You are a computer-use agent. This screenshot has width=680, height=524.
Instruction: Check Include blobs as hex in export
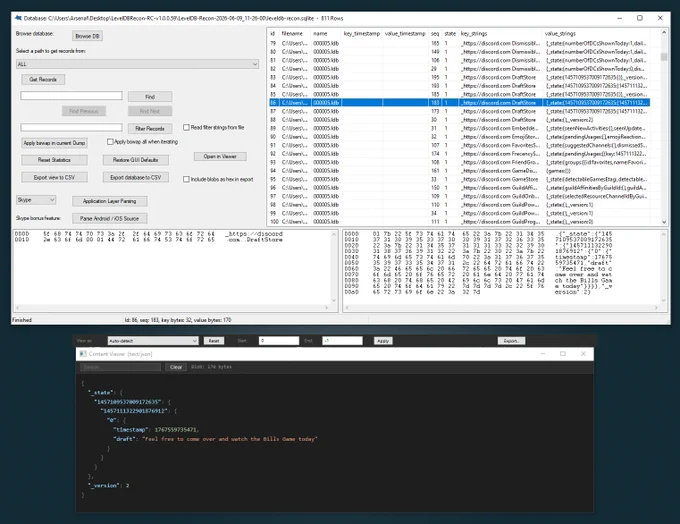[186, 179]
